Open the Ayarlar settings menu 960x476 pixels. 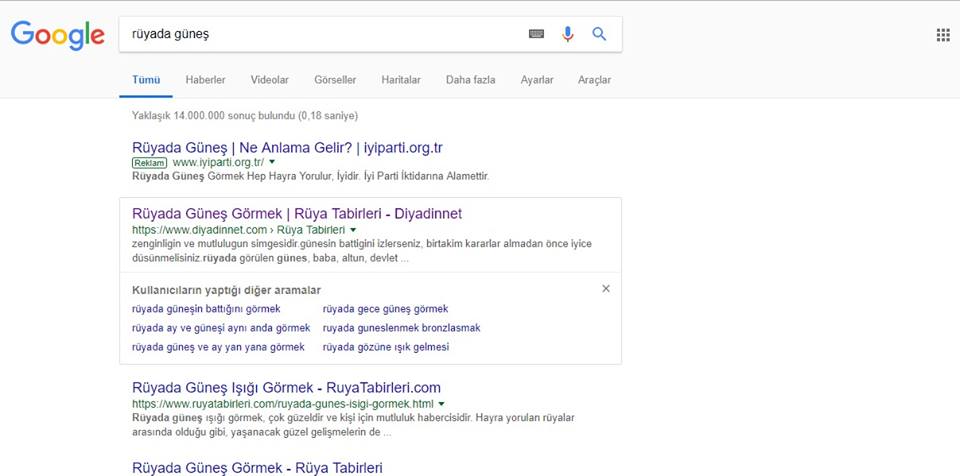click(537, 80)
